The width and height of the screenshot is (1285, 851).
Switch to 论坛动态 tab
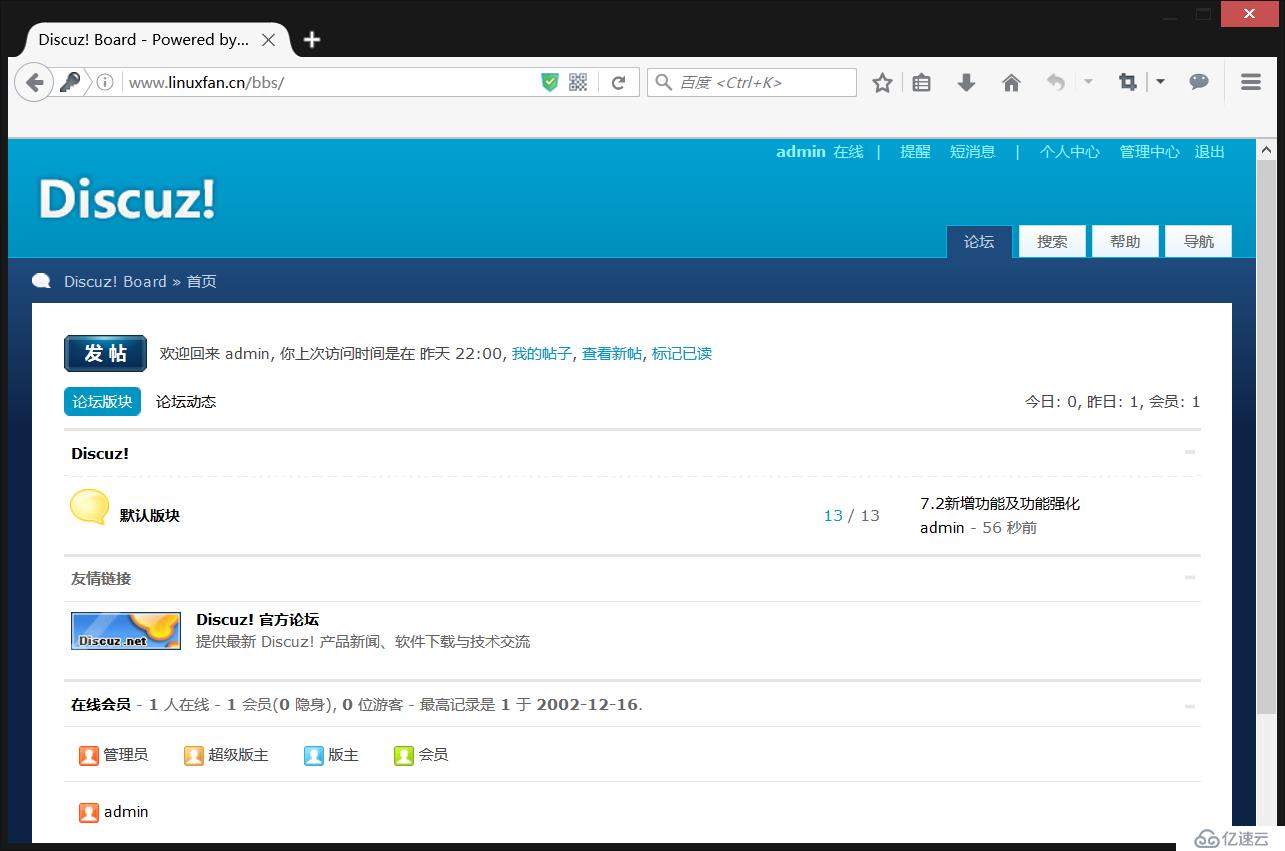[186, 401]
